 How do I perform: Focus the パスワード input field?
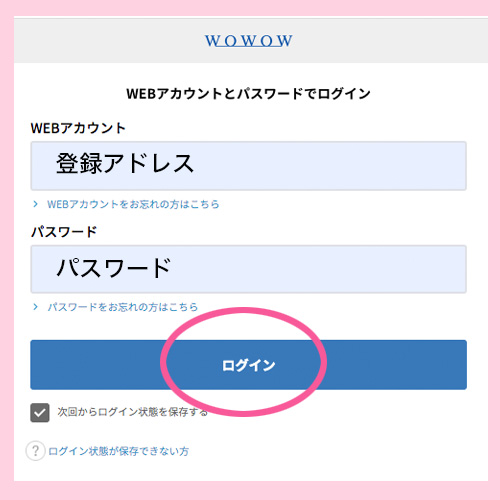(249, 269)
